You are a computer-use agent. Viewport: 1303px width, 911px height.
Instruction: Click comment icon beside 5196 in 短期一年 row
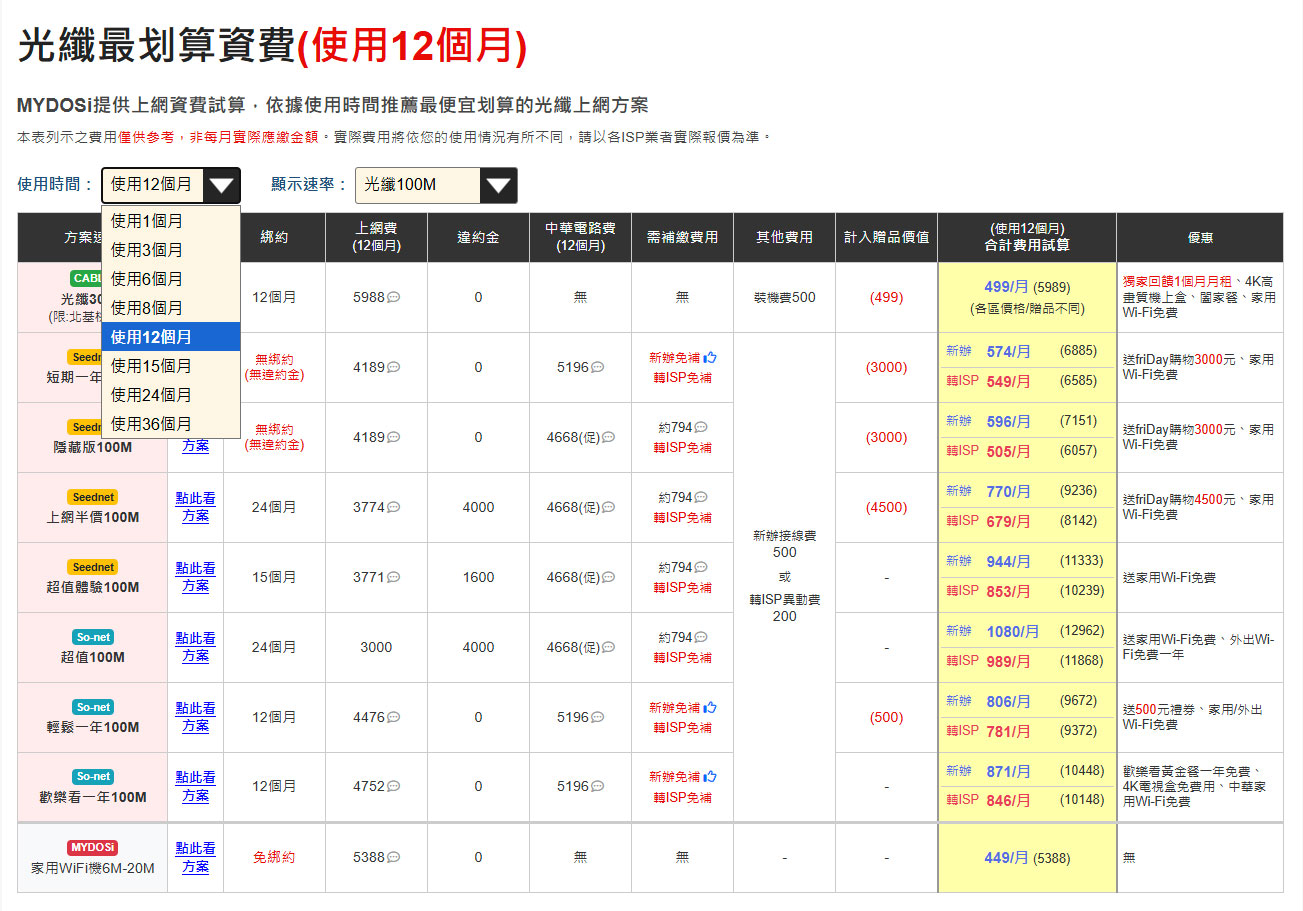pyautogui.click(x=598, y=368)
